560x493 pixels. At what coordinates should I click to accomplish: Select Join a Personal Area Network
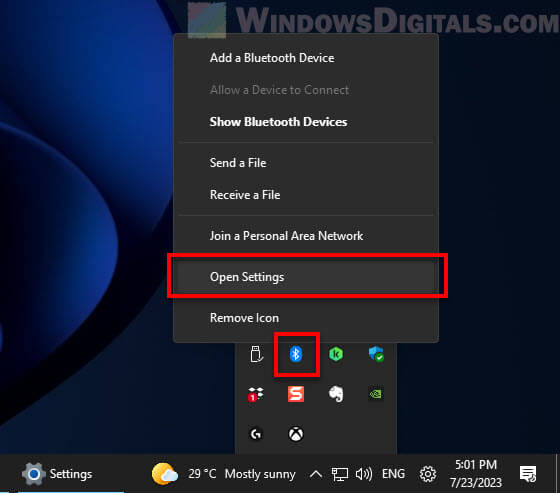pyautogui.click(x=306, y=236)
